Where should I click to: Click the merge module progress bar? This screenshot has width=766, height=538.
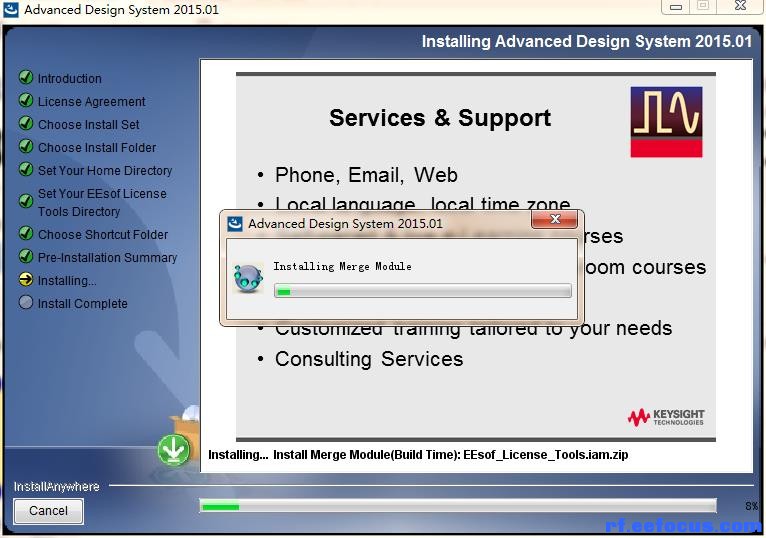[423, 291]
